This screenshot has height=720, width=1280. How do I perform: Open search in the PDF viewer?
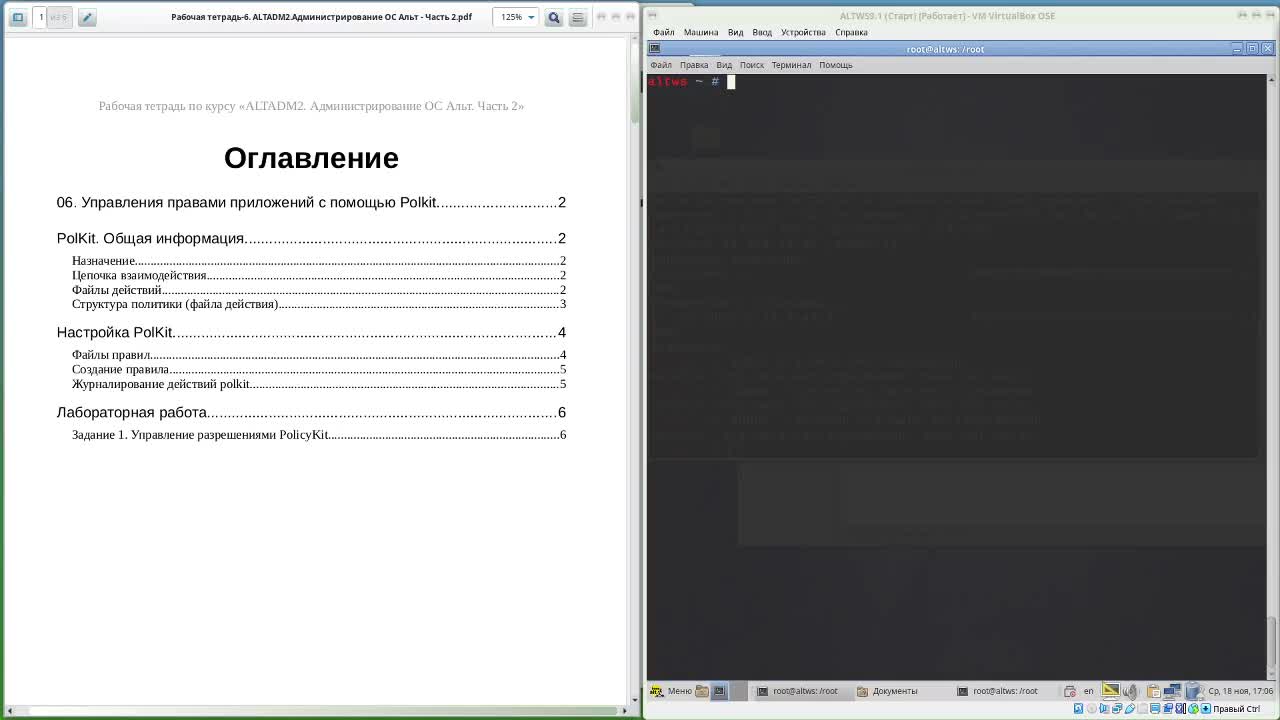[553, 17]
